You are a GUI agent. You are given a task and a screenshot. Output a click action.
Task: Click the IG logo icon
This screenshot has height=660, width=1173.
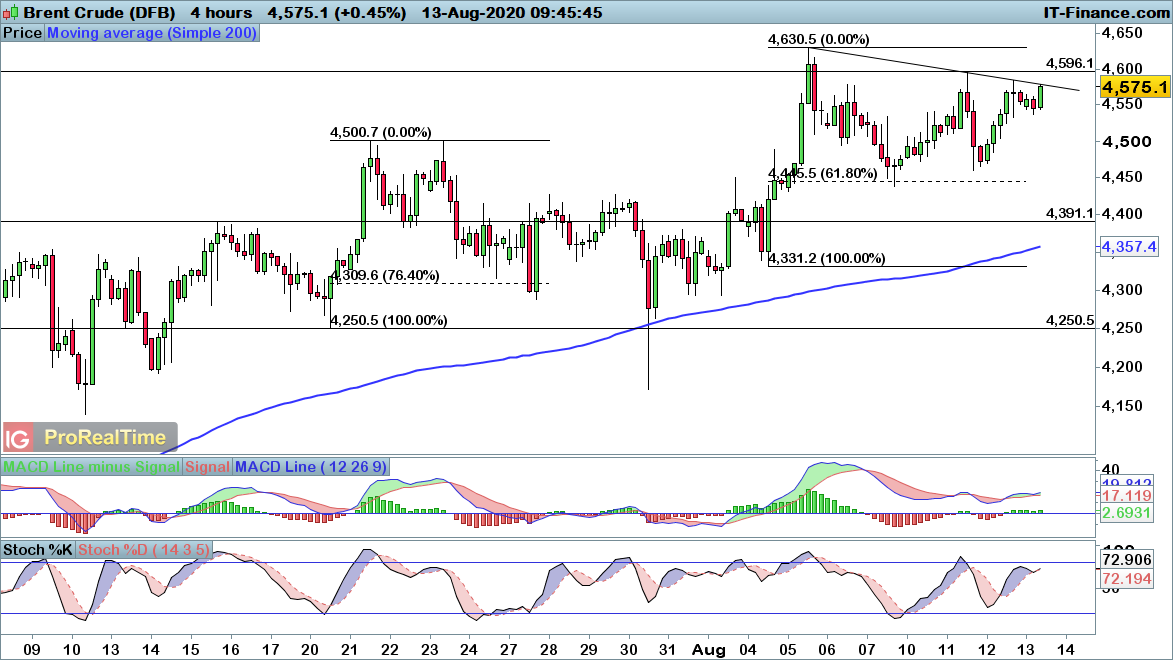point(17,438)
